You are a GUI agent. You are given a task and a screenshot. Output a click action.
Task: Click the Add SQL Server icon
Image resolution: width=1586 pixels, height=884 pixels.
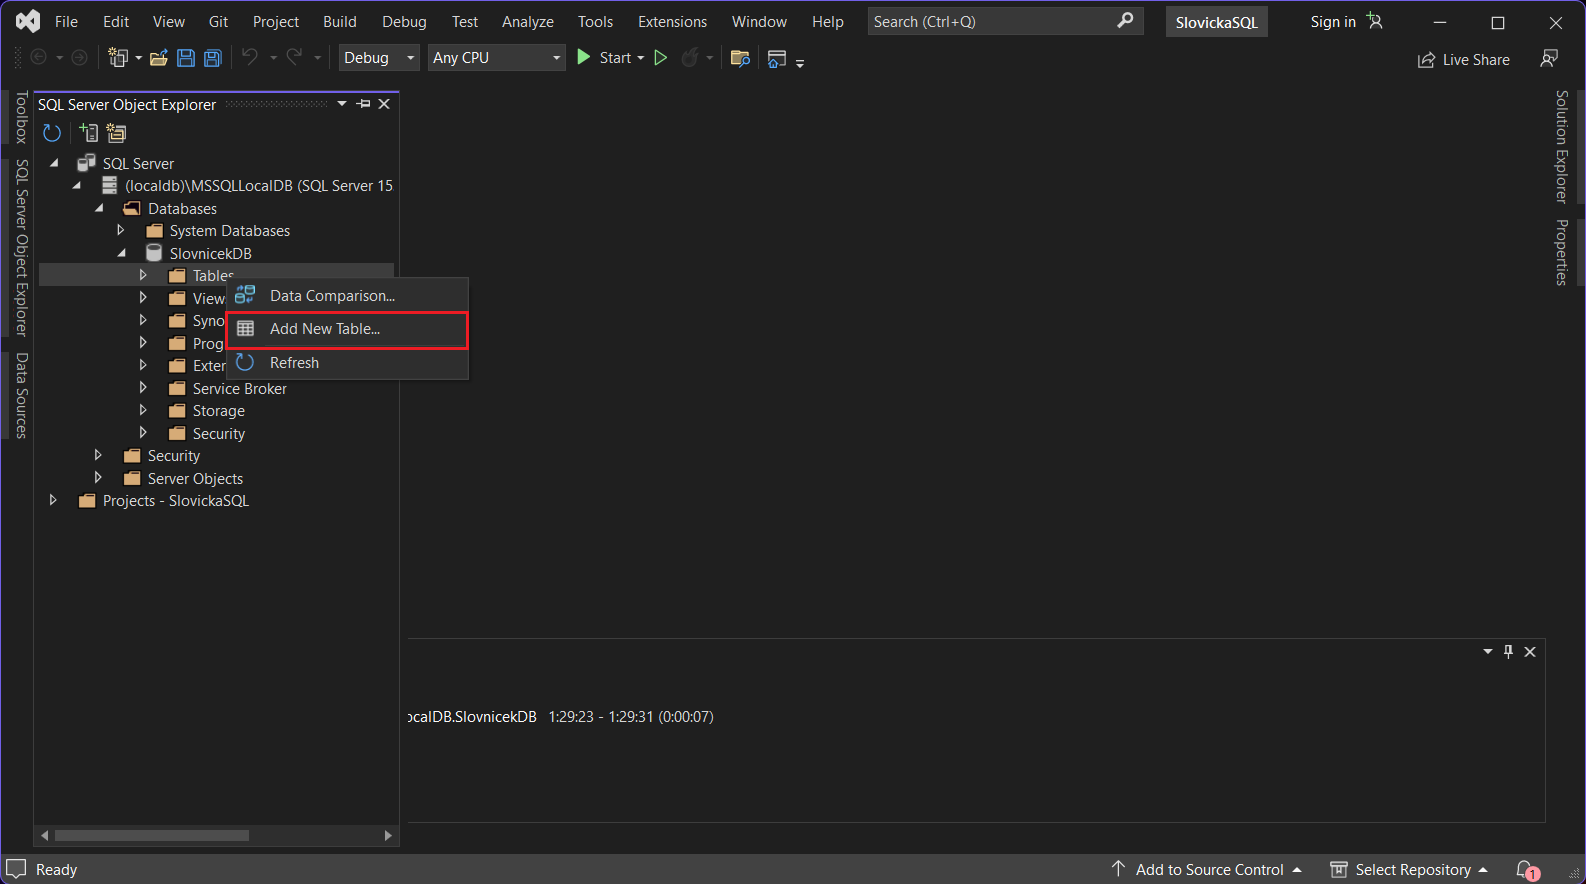89,133
